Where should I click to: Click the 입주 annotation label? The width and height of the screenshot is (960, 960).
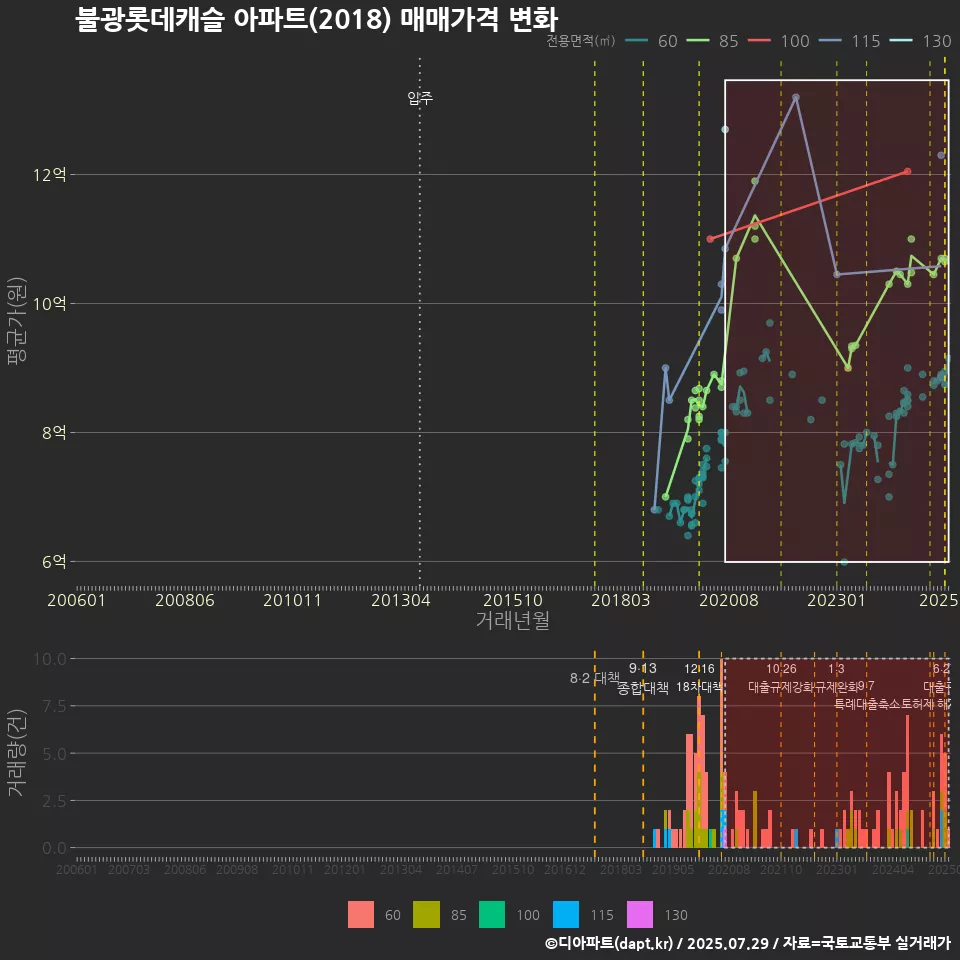tap(420, 98)
